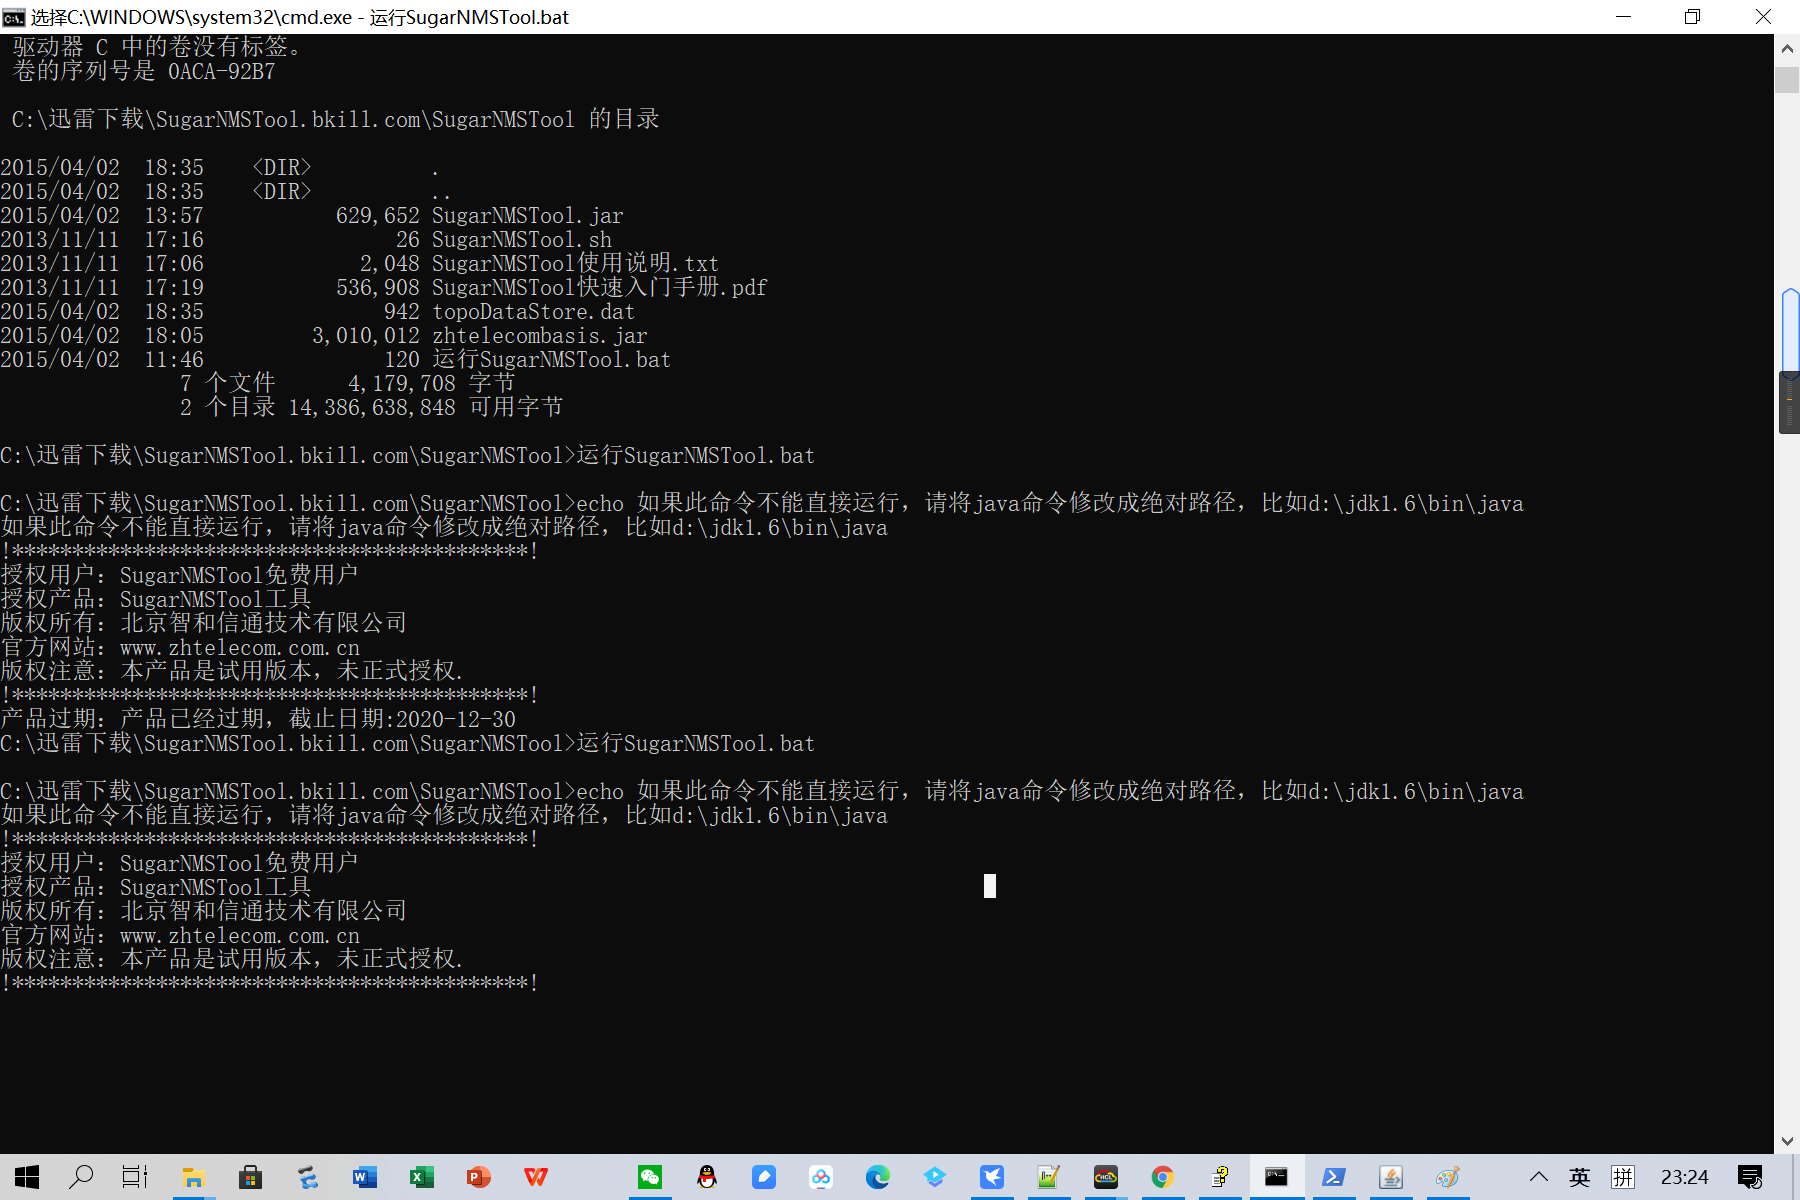Image resolution: width=1800 pixels, height=1200 pixels.
Task: Open the clock showing 23:24
Action: coord(1685,1177)
